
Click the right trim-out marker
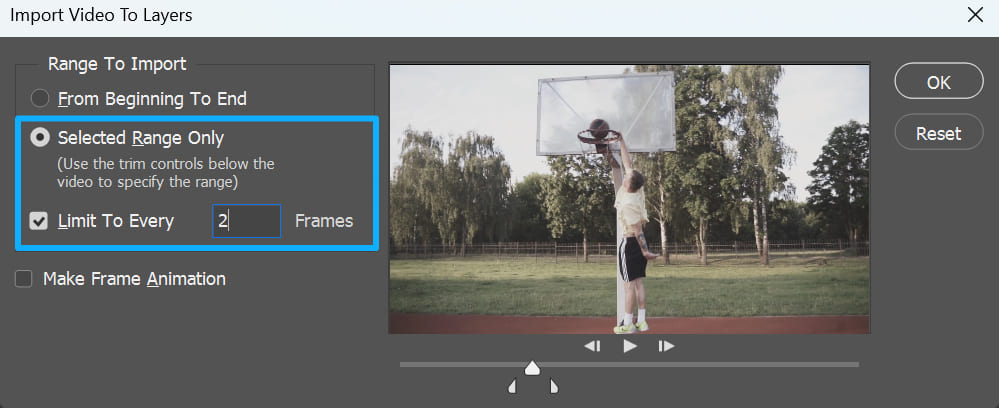554,386
